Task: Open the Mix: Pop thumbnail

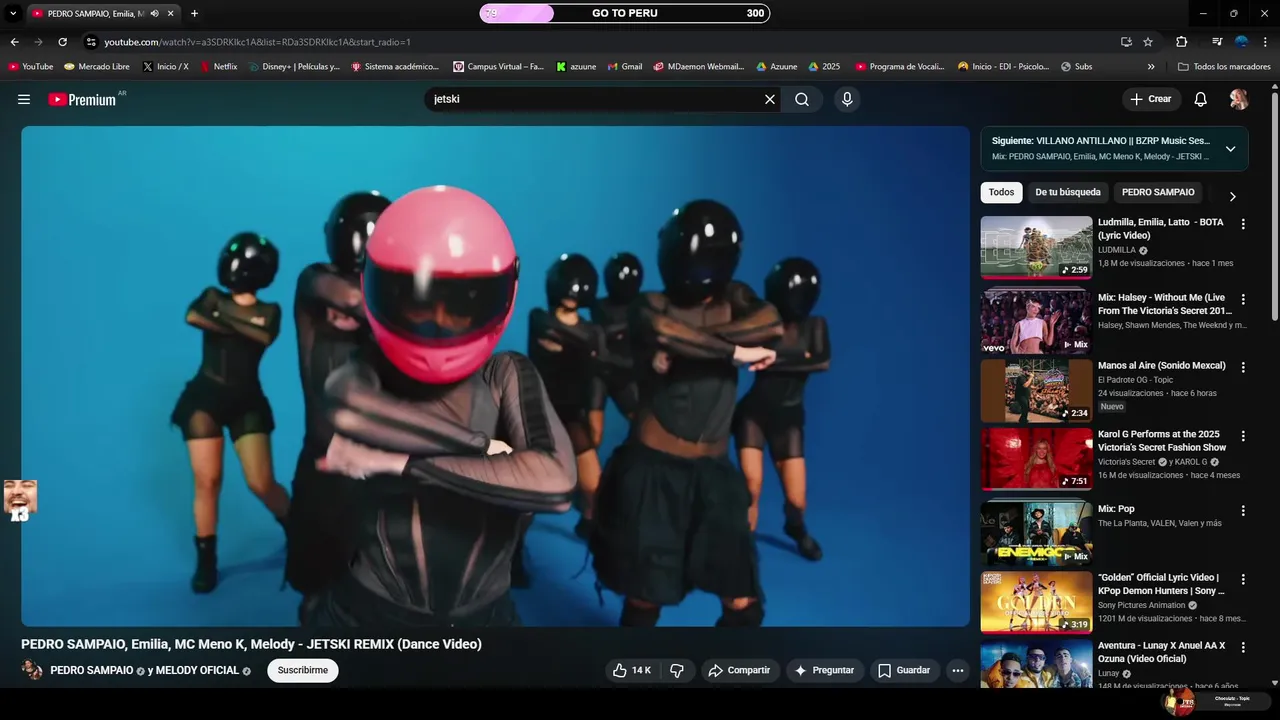Action: point(1036,533)
